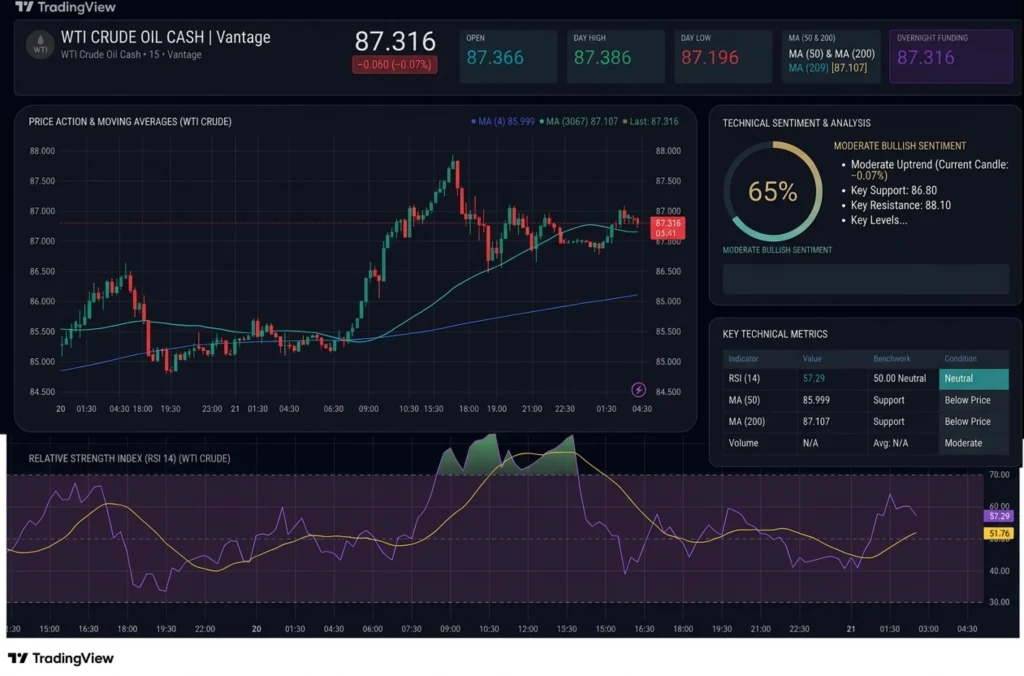The width and height of the screenshot is (1024, 676).
Task: Select the Day High 87.386 card
Action: 615,56
